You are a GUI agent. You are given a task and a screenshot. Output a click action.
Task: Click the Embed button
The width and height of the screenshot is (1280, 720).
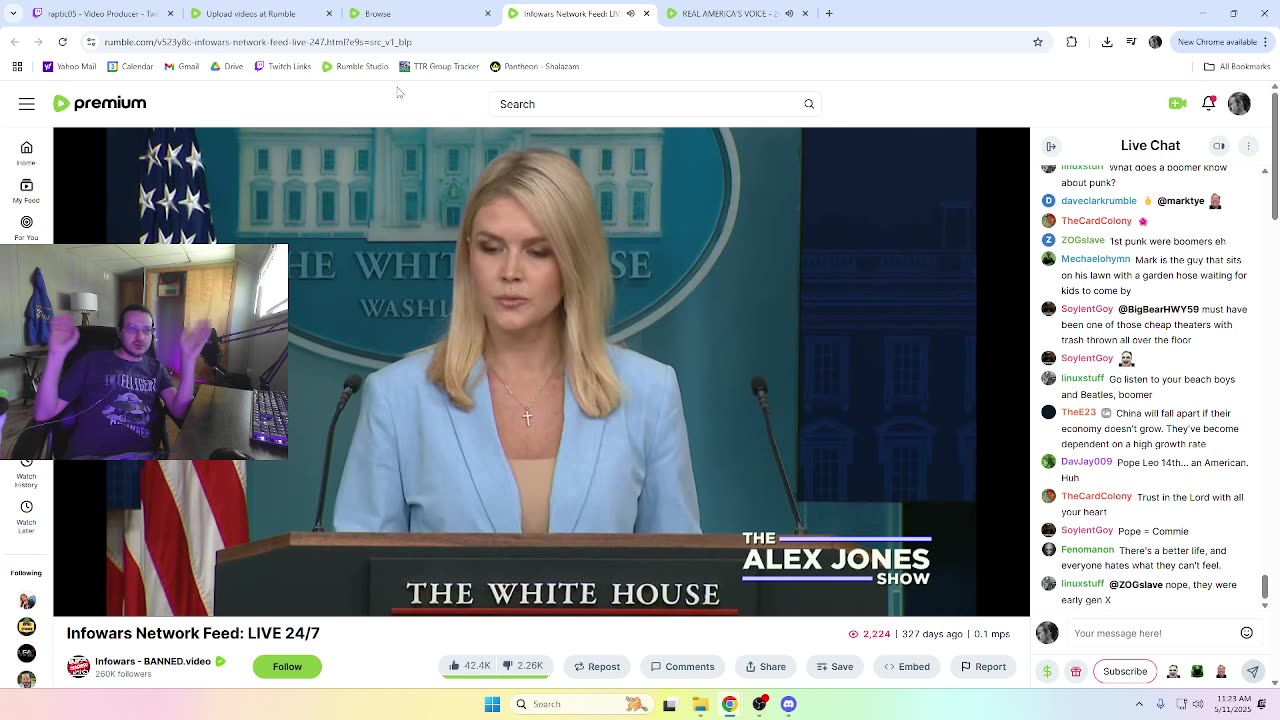[x=906, y=667]
